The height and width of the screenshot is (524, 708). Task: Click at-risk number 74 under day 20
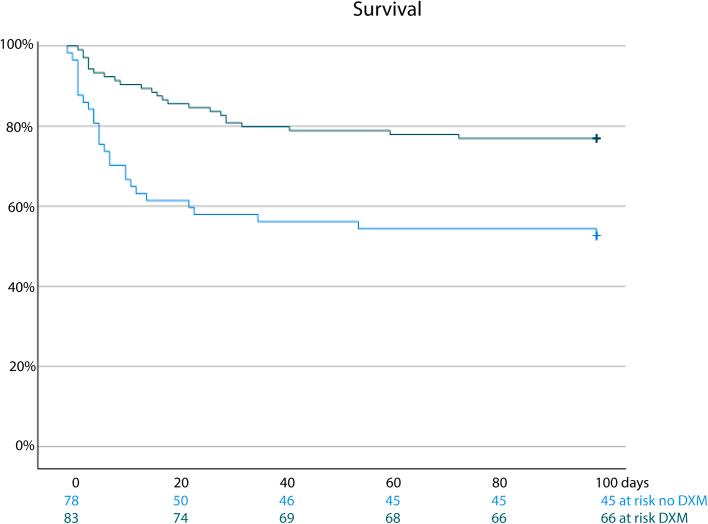tap(181, 518)
